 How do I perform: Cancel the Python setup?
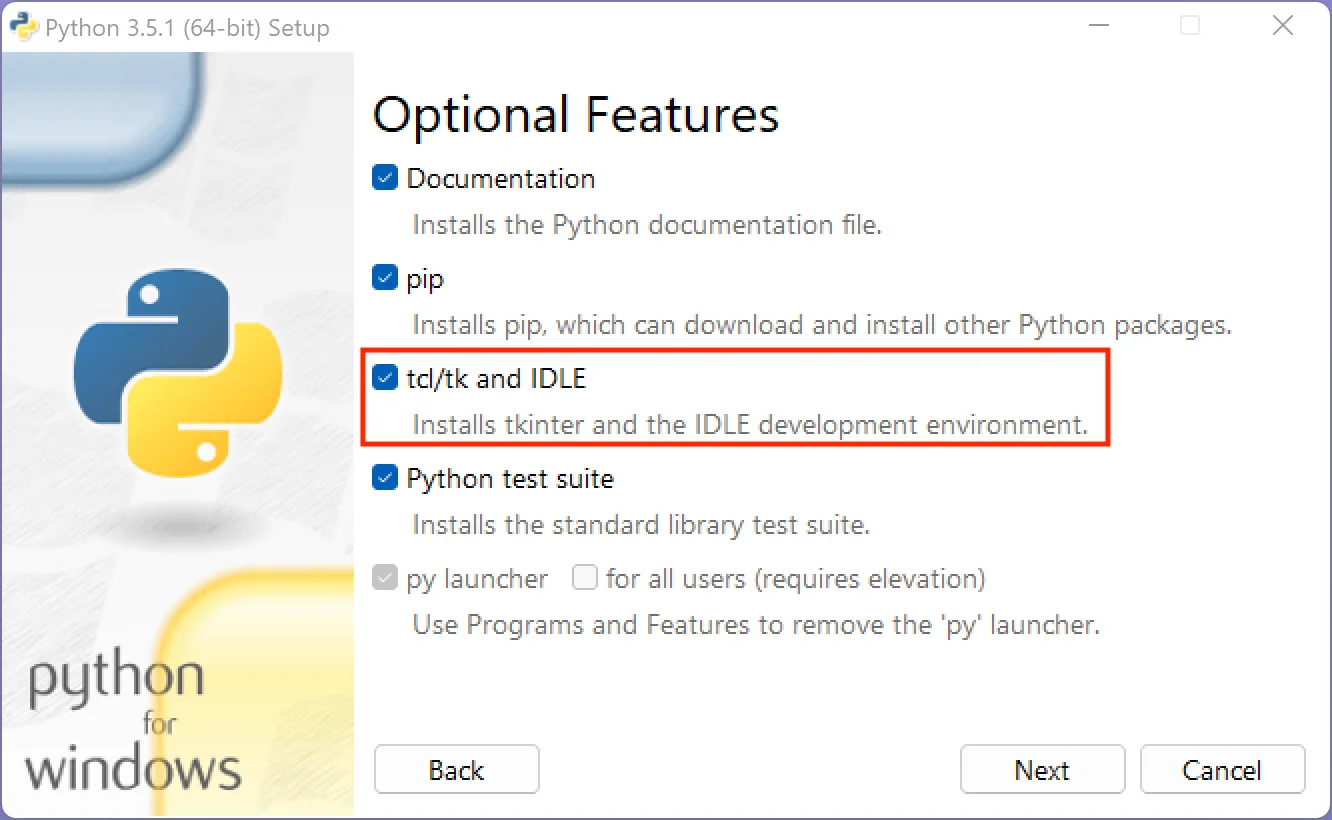(x=1222, y=769)
